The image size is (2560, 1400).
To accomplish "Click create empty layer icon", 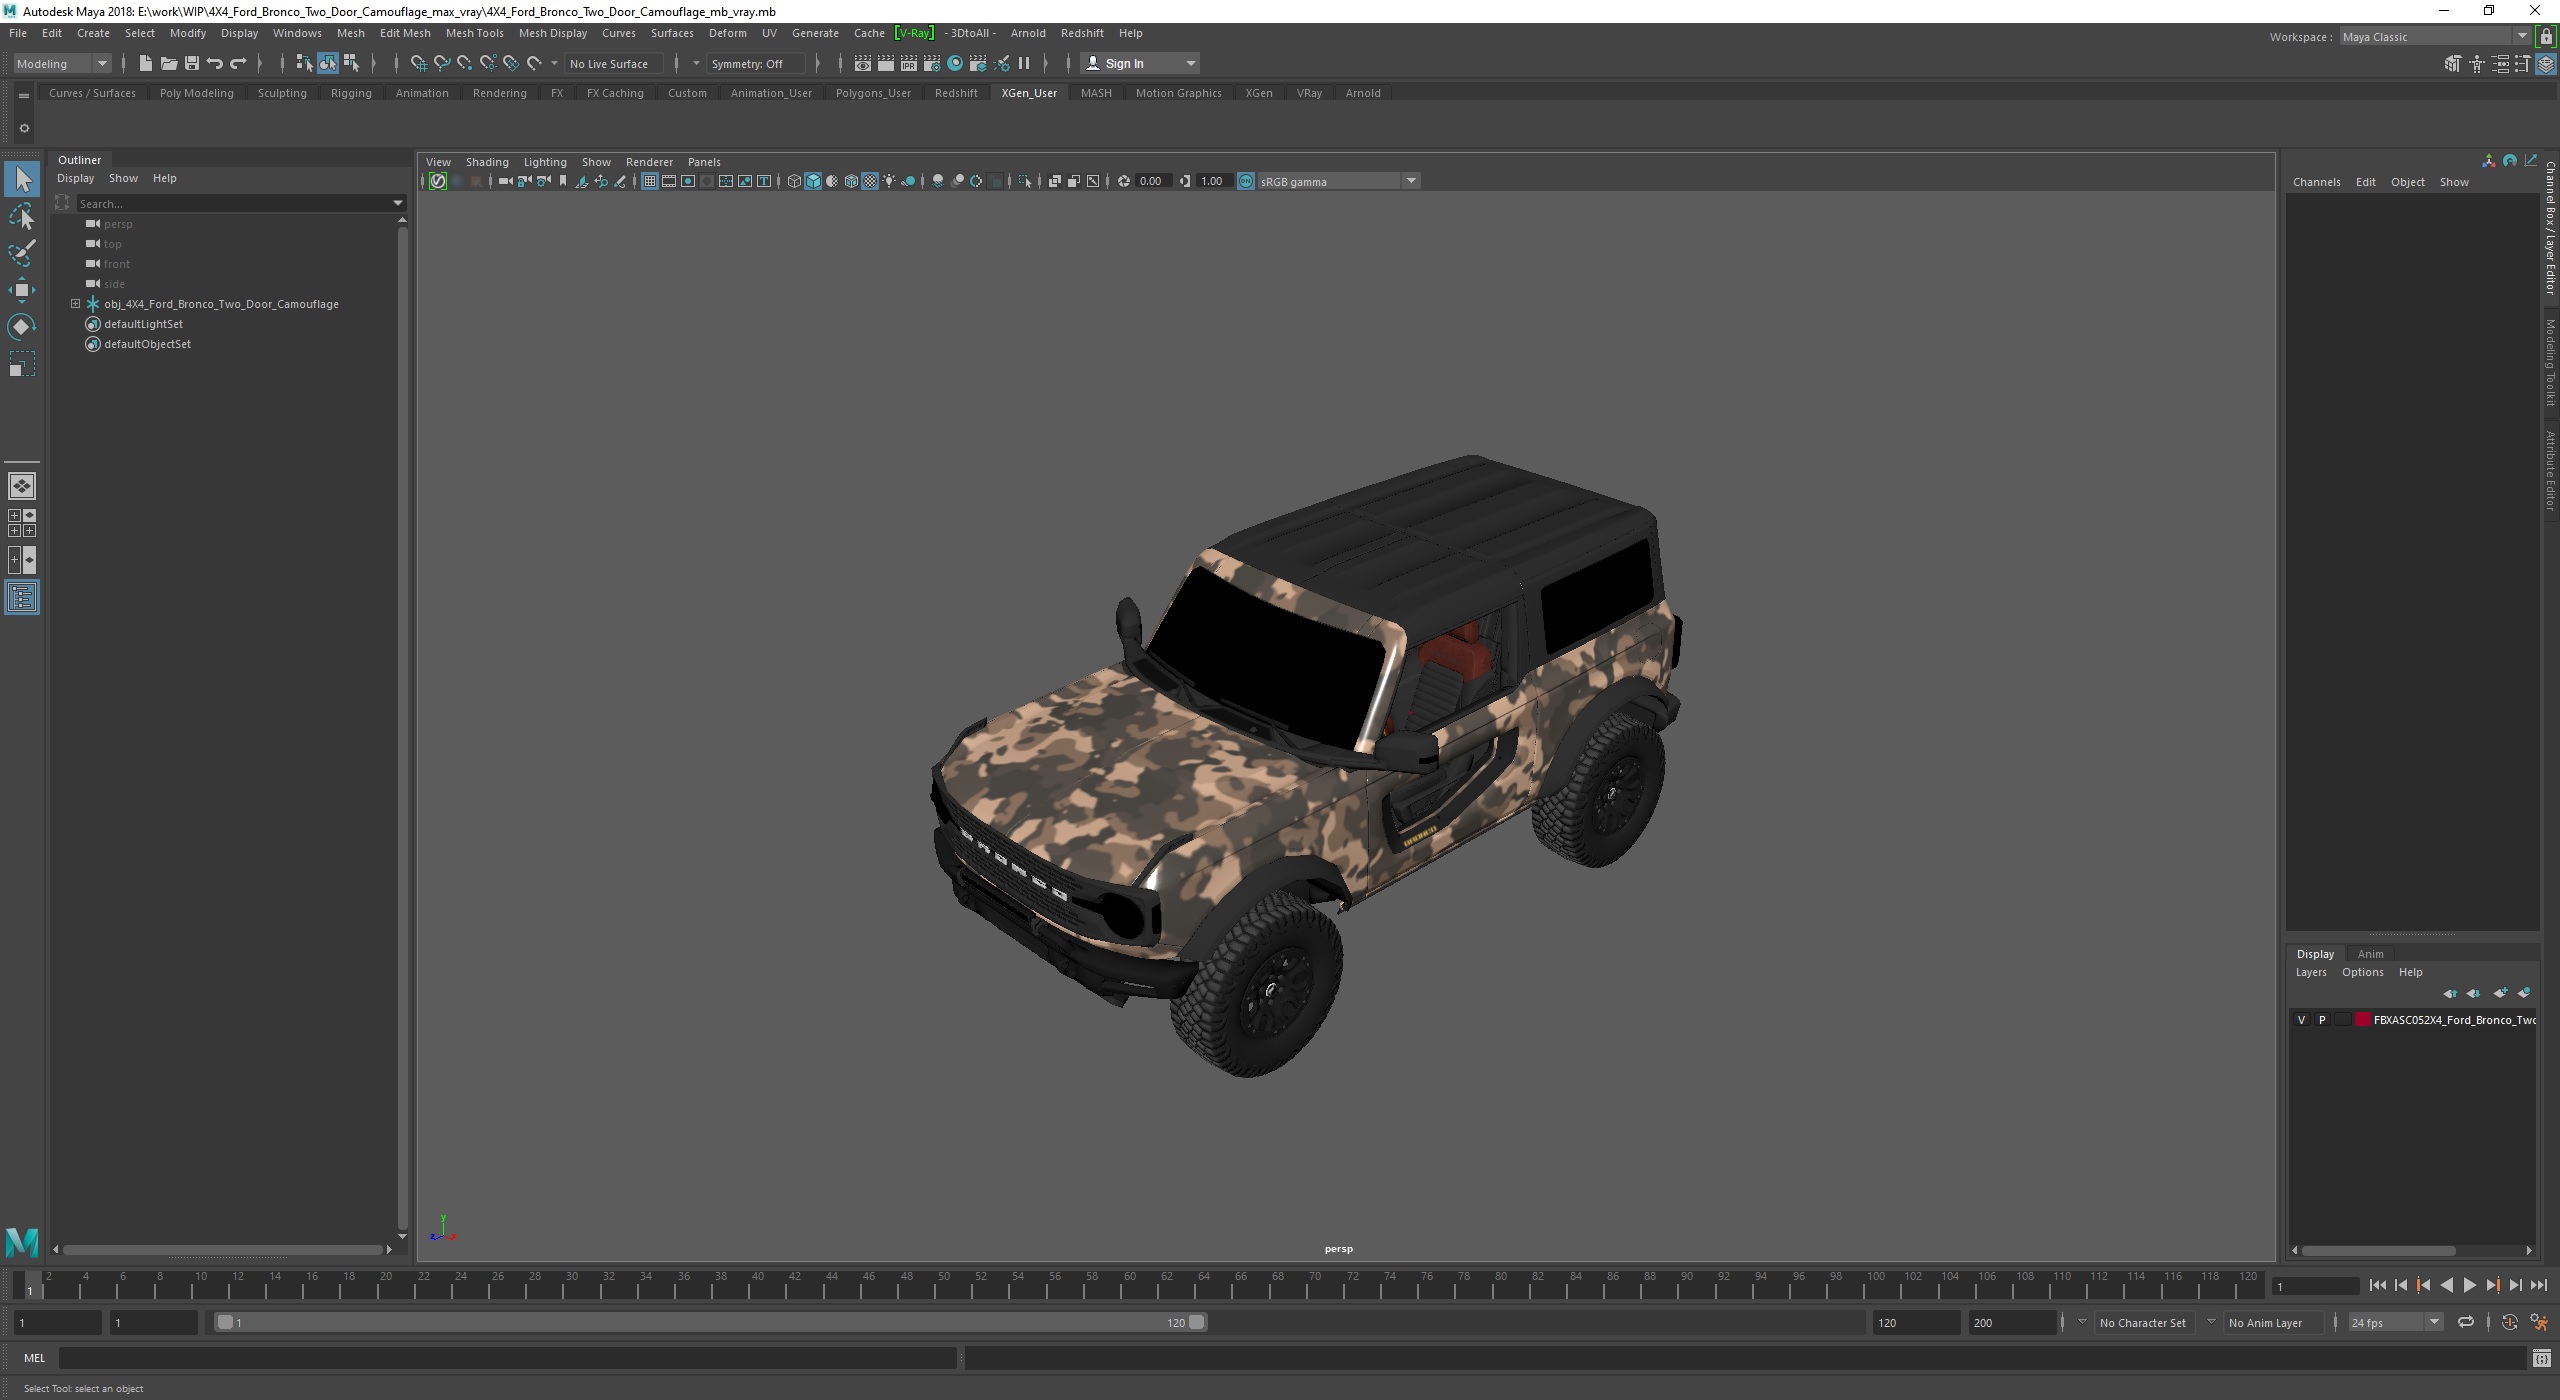I will click(2500, 993).
